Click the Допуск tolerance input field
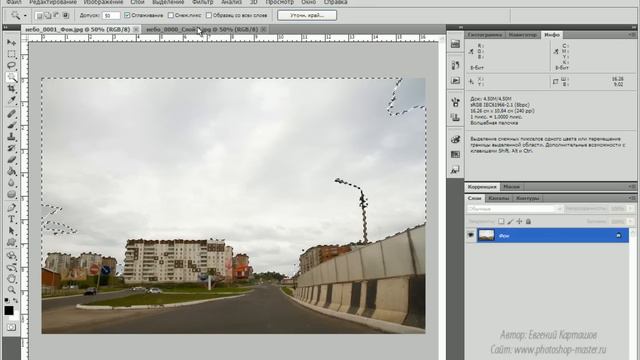This screenshot has width=640, height=360. [x=111, y=16]
